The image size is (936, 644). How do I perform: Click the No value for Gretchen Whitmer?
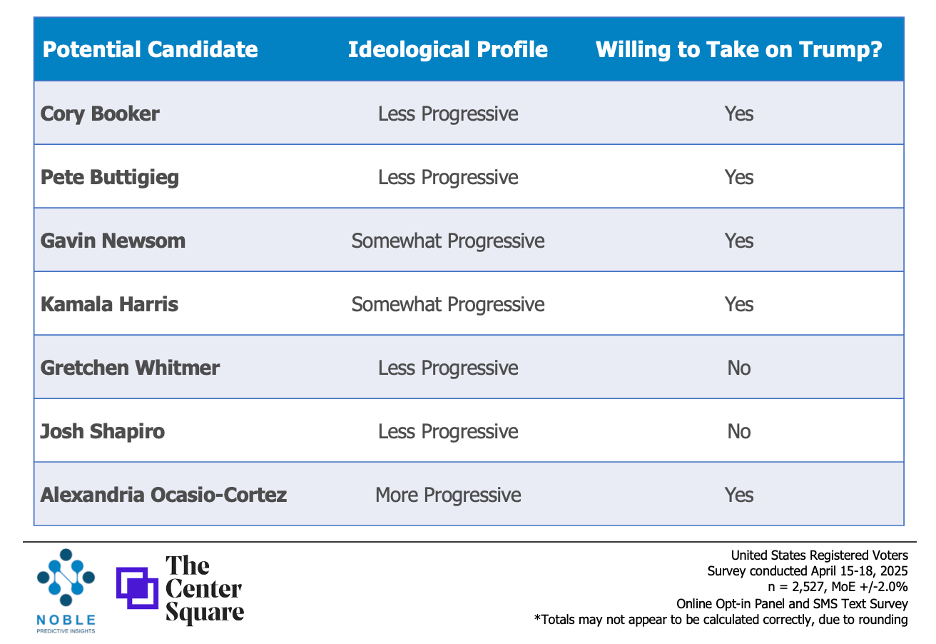[739, 368]
